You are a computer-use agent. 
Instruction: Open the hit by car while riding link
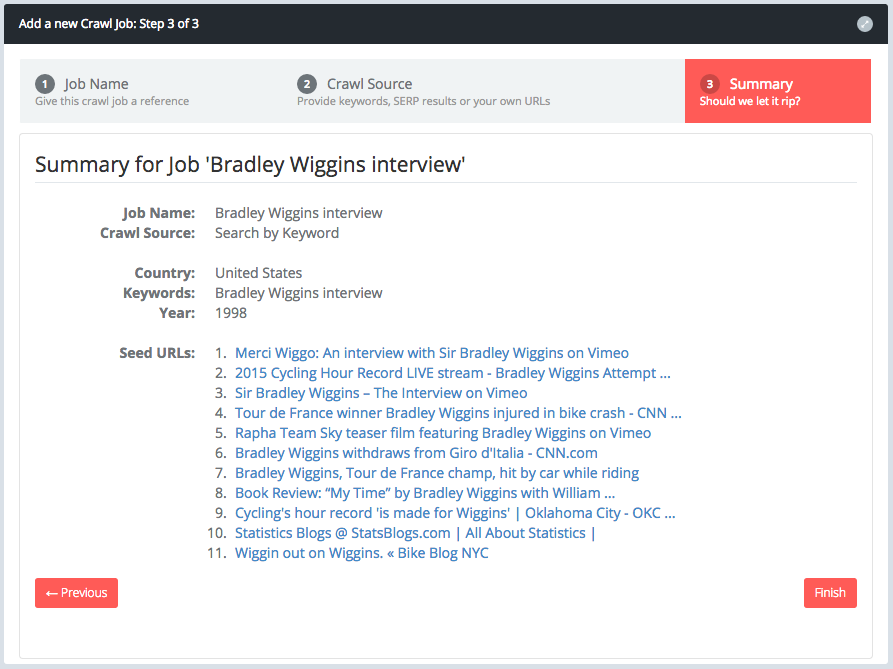coord(437,473)
